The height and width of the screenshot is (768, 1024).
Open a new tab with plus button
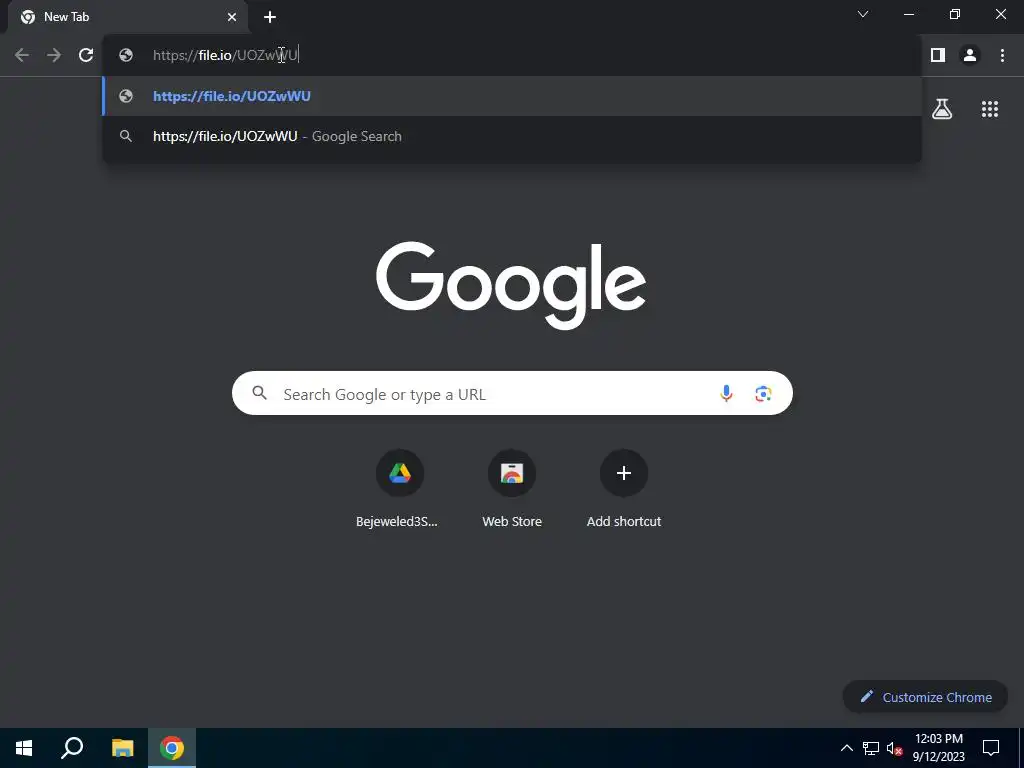click(270, 17)
